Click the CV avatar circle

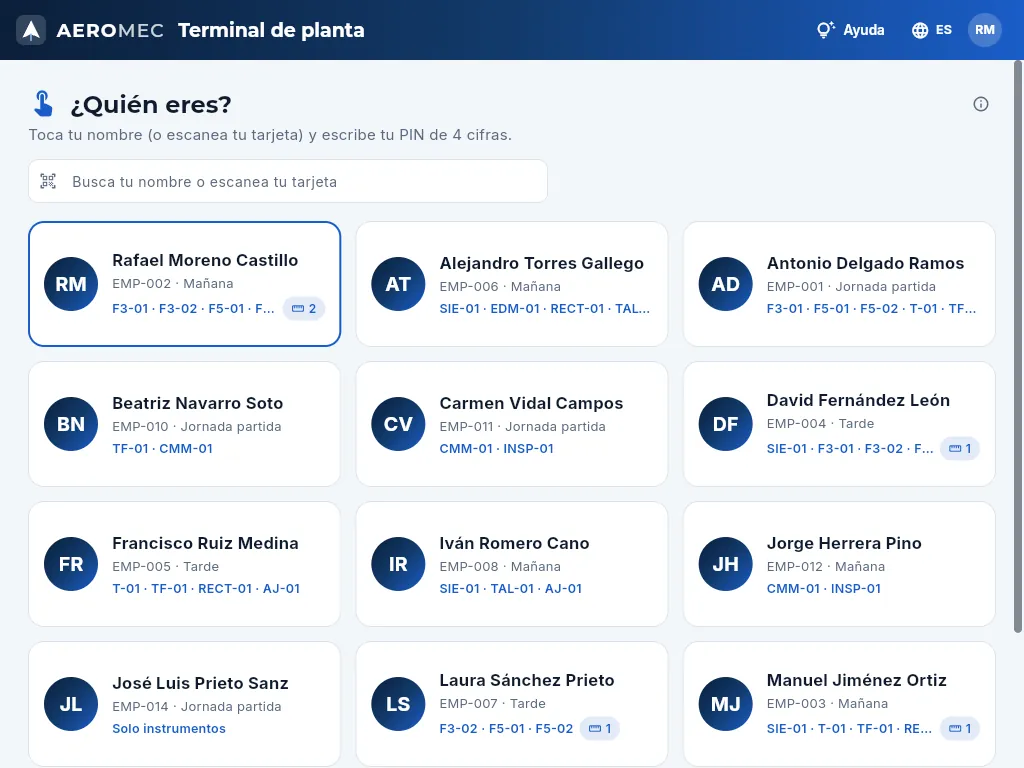[x=398, y=424]
